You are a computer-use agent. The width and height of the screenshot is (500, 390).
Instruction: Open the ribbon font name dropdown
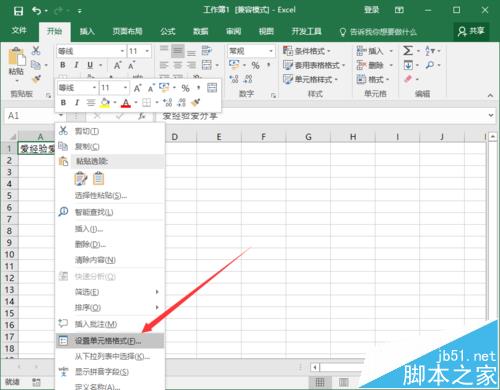coord(122,51)
